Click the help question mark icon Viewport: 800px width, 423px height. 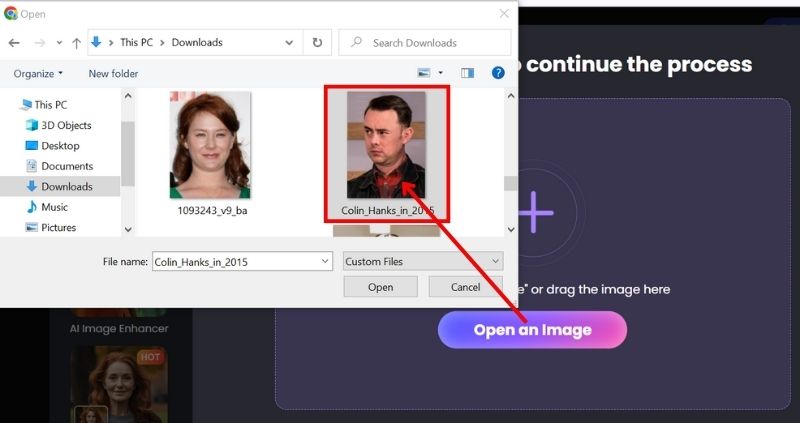498,73
